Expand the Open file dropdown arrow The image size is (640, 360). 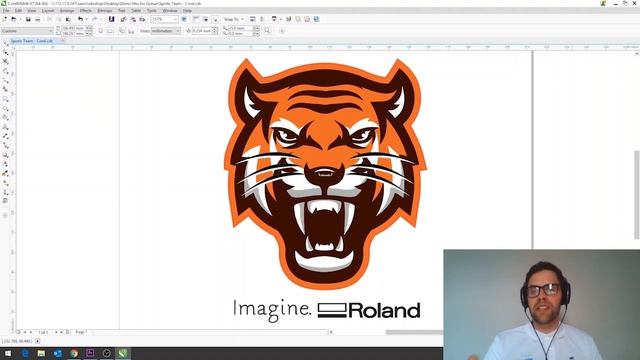[x=20, y=19]
